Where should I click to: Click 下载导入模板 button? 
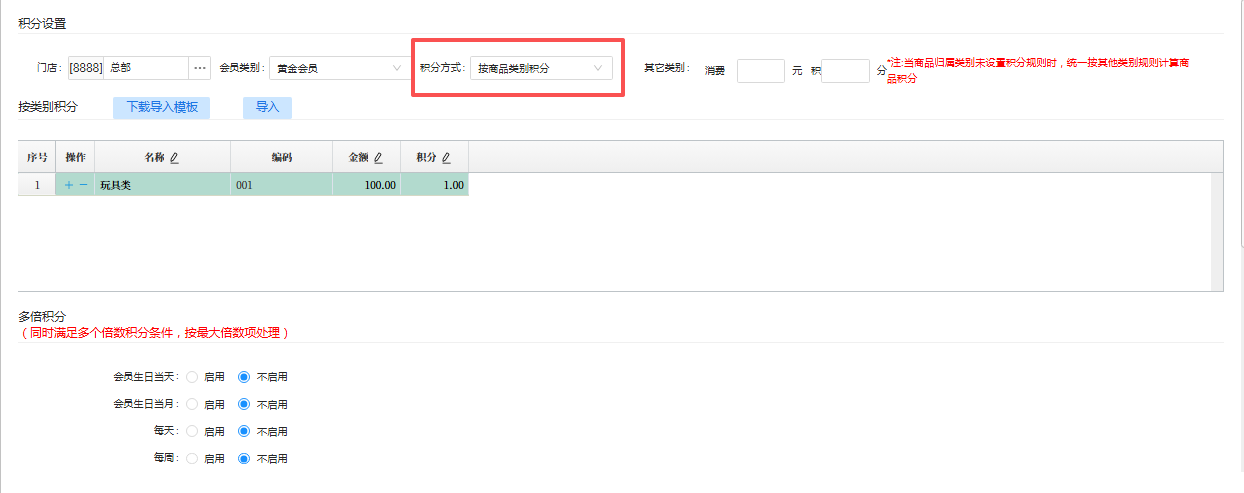click(x=162, y=107)
